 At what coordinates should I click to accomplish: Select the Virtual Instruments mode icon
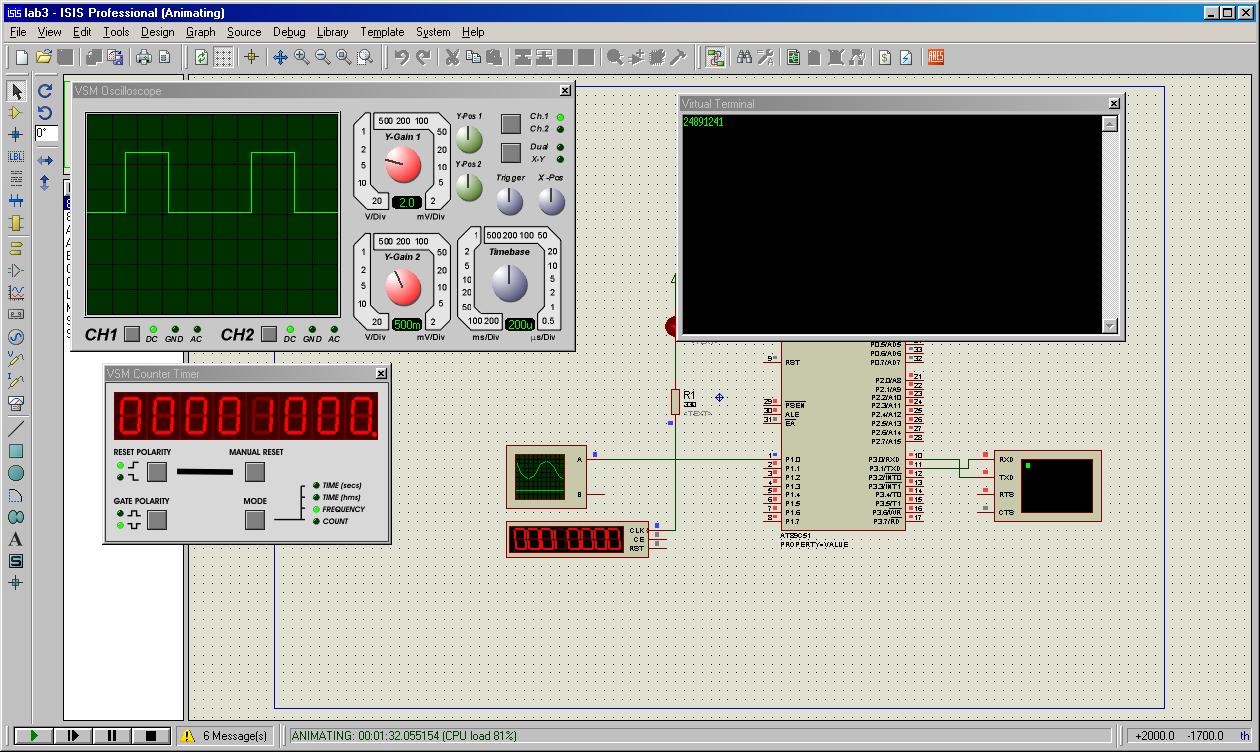click(x=16, y=403)
